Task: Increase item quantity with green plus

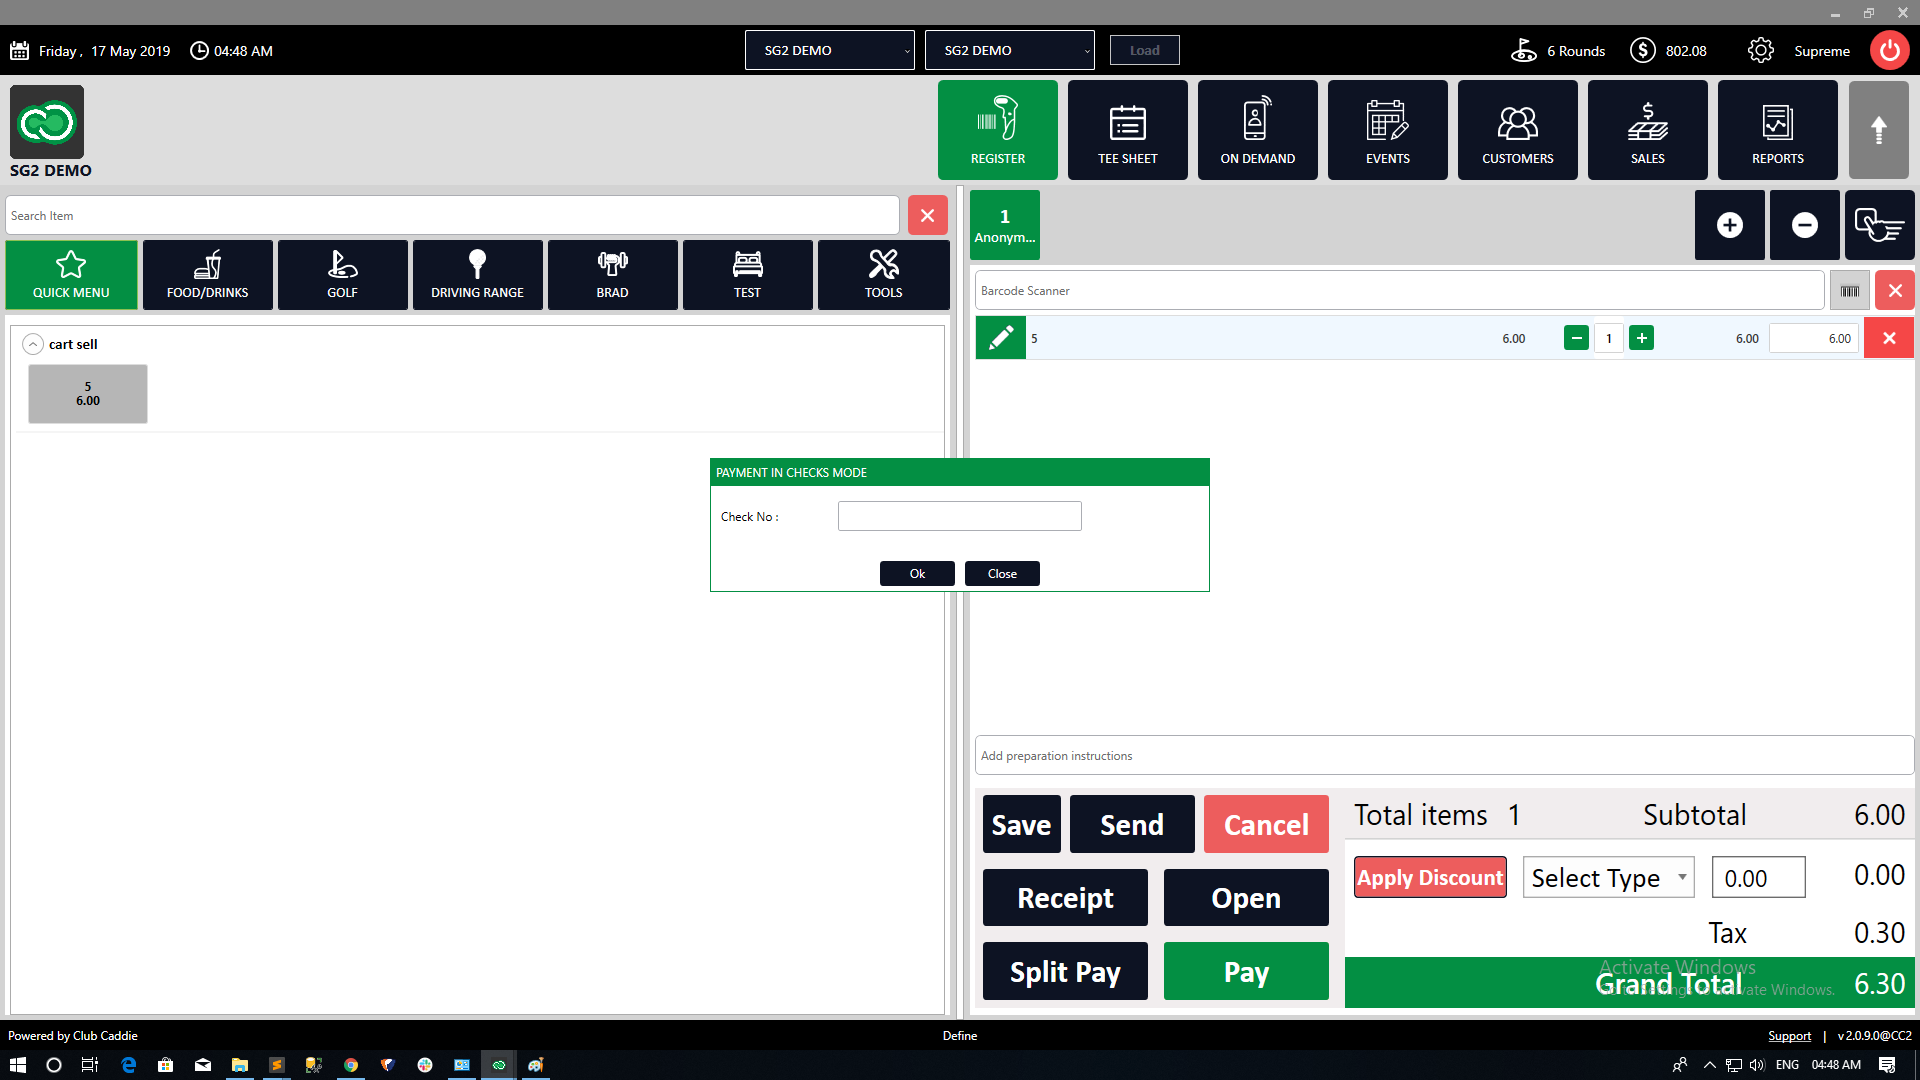Action: (1641, 338)
